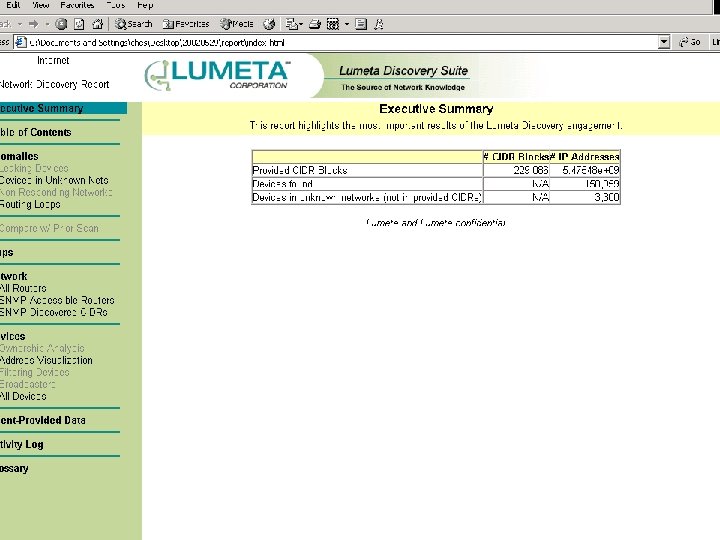Open SNMP Accessible Routers link
720x540 pixels.
(x=57, y=300)
